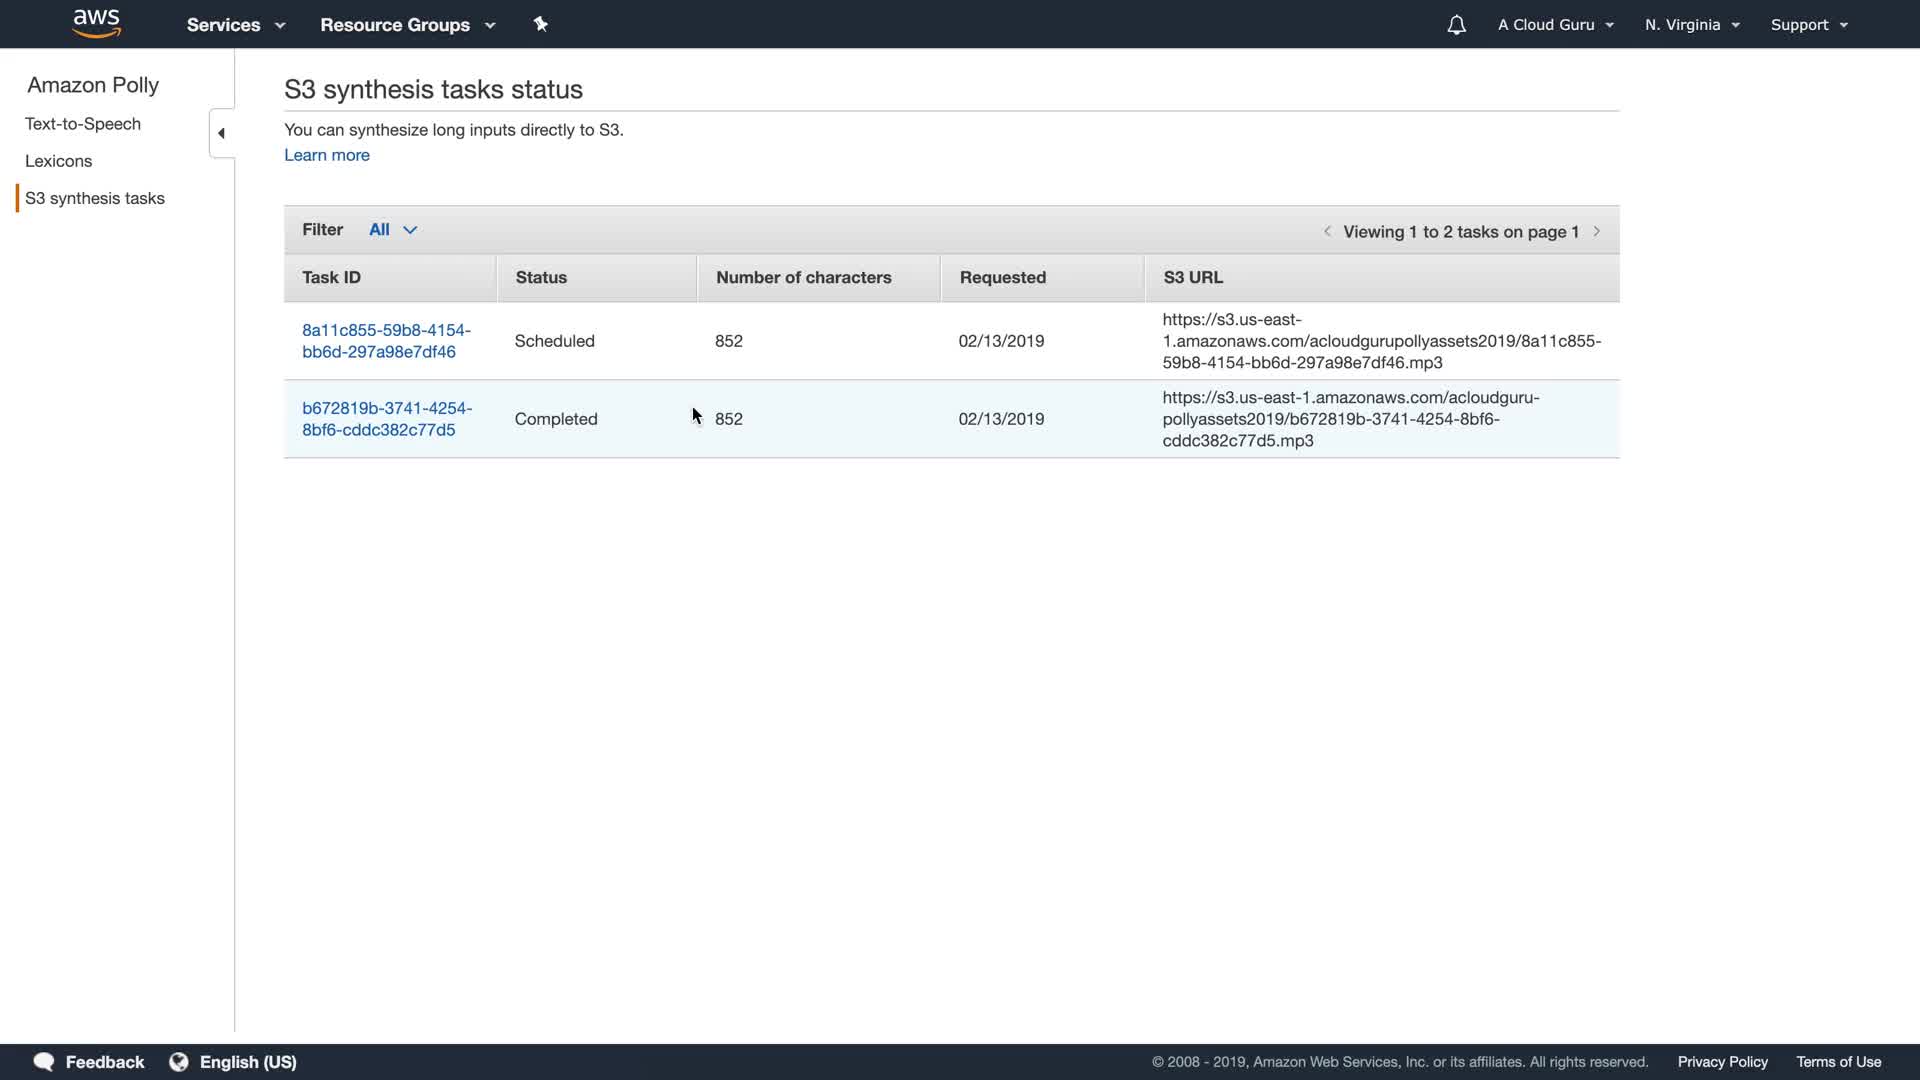Go to next page of tasks

tap(1597, 231)
